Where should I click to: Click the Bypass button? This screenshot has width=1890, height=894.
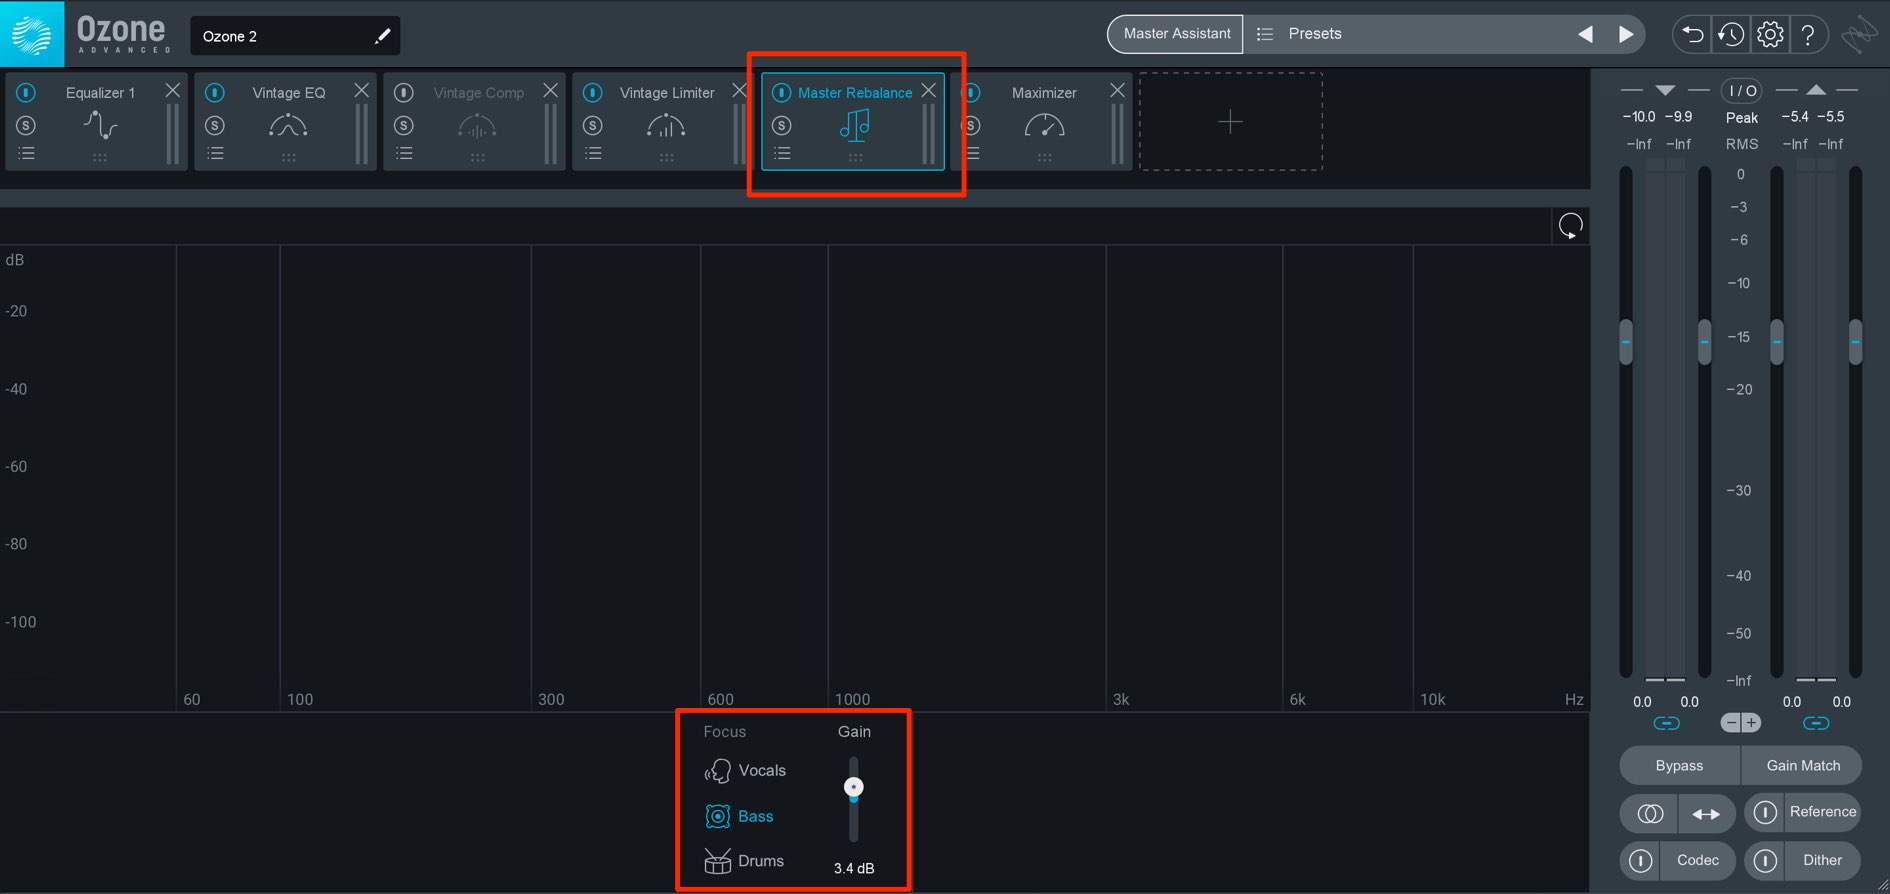tap(1679, 765)
